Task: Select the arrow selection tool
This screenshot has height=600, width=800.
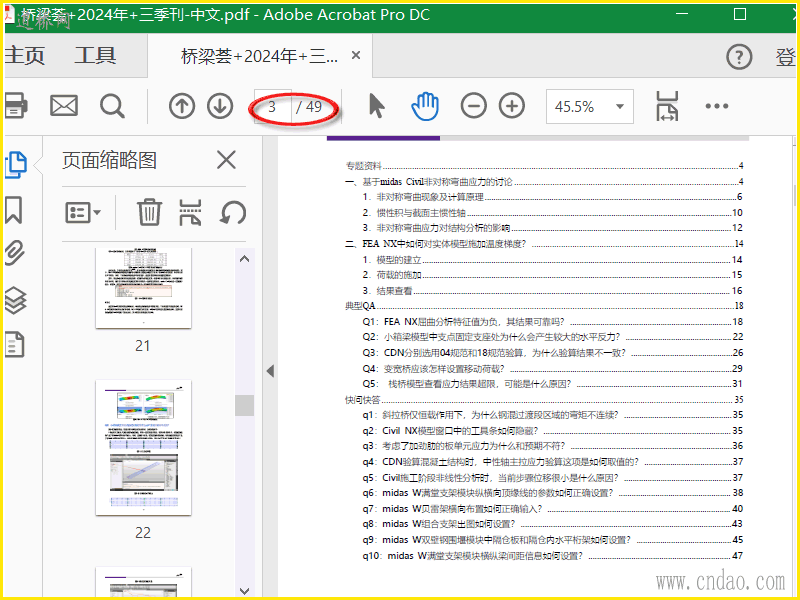Action: pos(377,106)
